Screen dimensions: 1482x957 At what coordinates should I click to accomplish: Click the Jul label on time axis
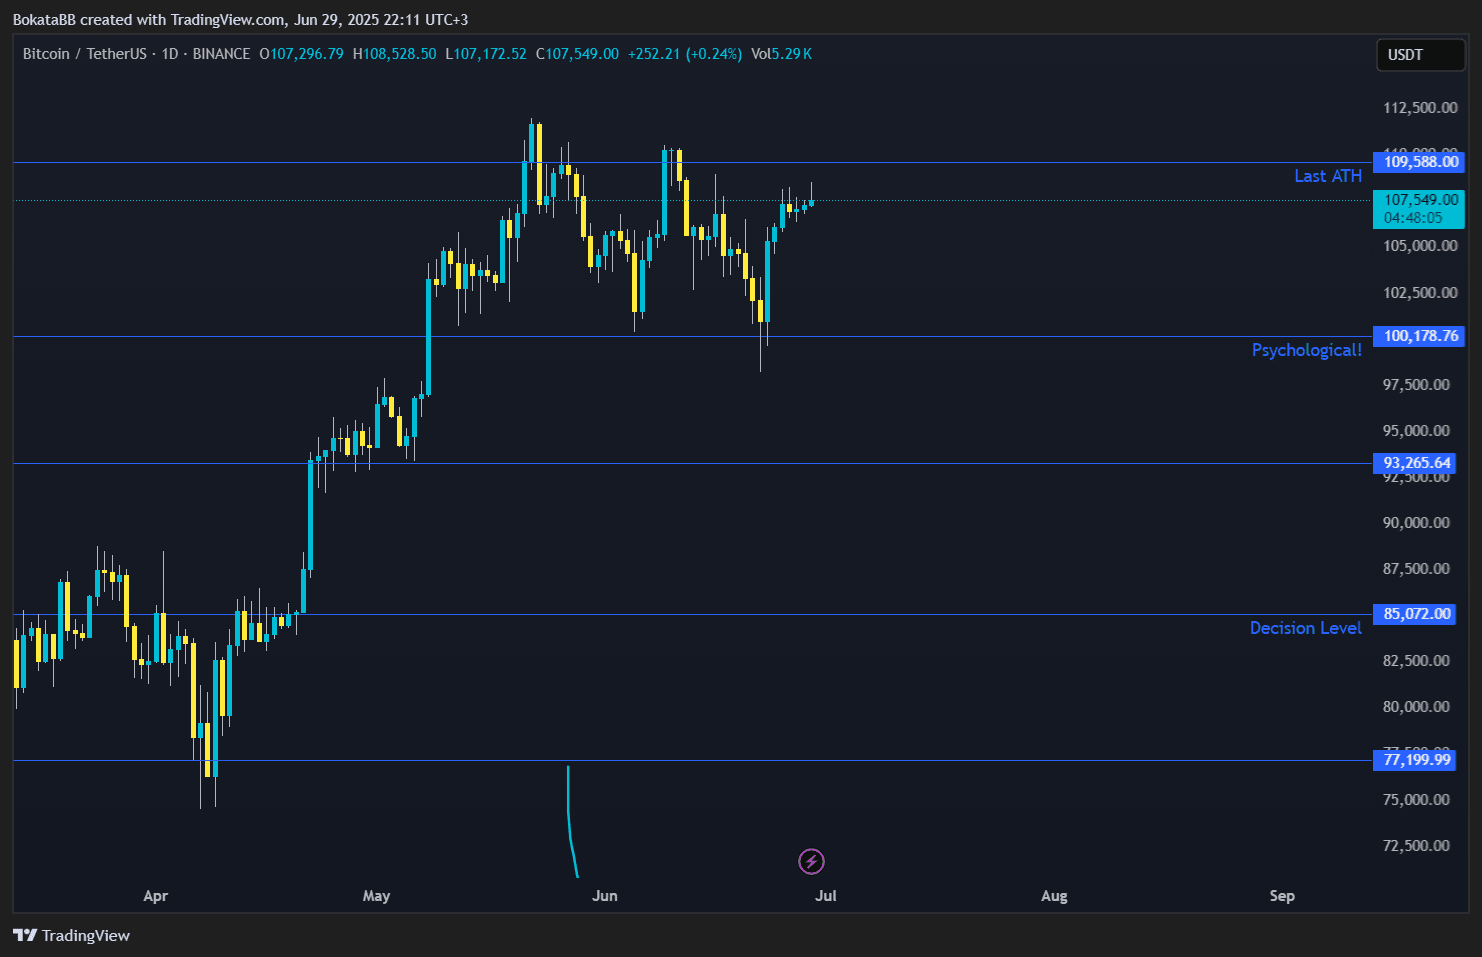(x=825, y=896)
